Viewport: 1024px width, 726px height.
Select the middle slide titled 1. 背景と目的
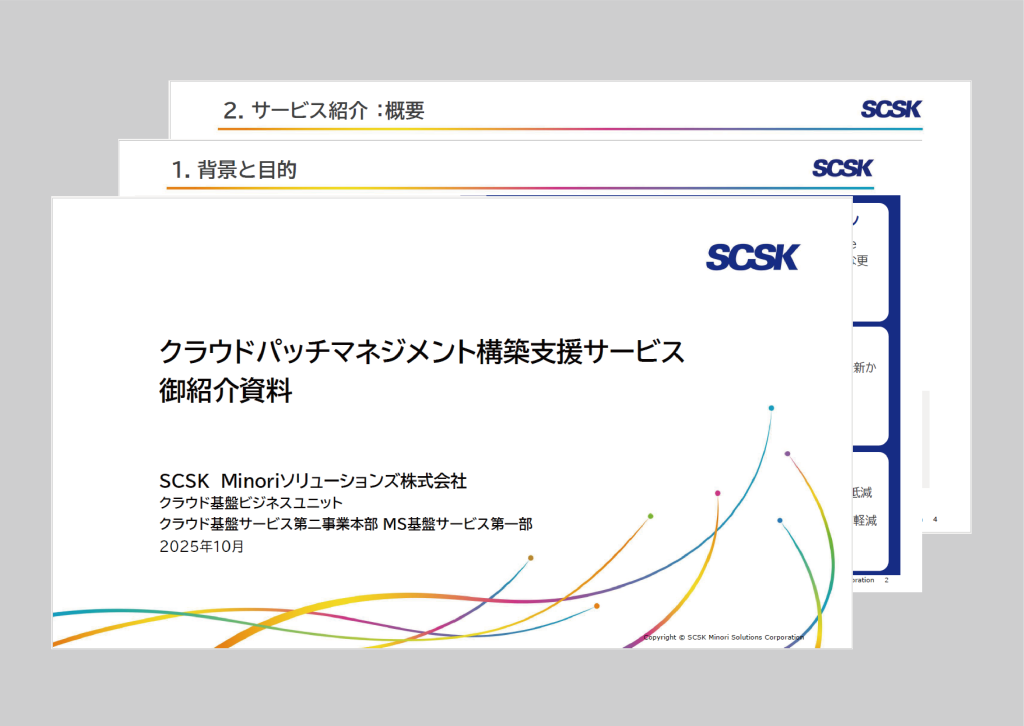coord(234,170)
